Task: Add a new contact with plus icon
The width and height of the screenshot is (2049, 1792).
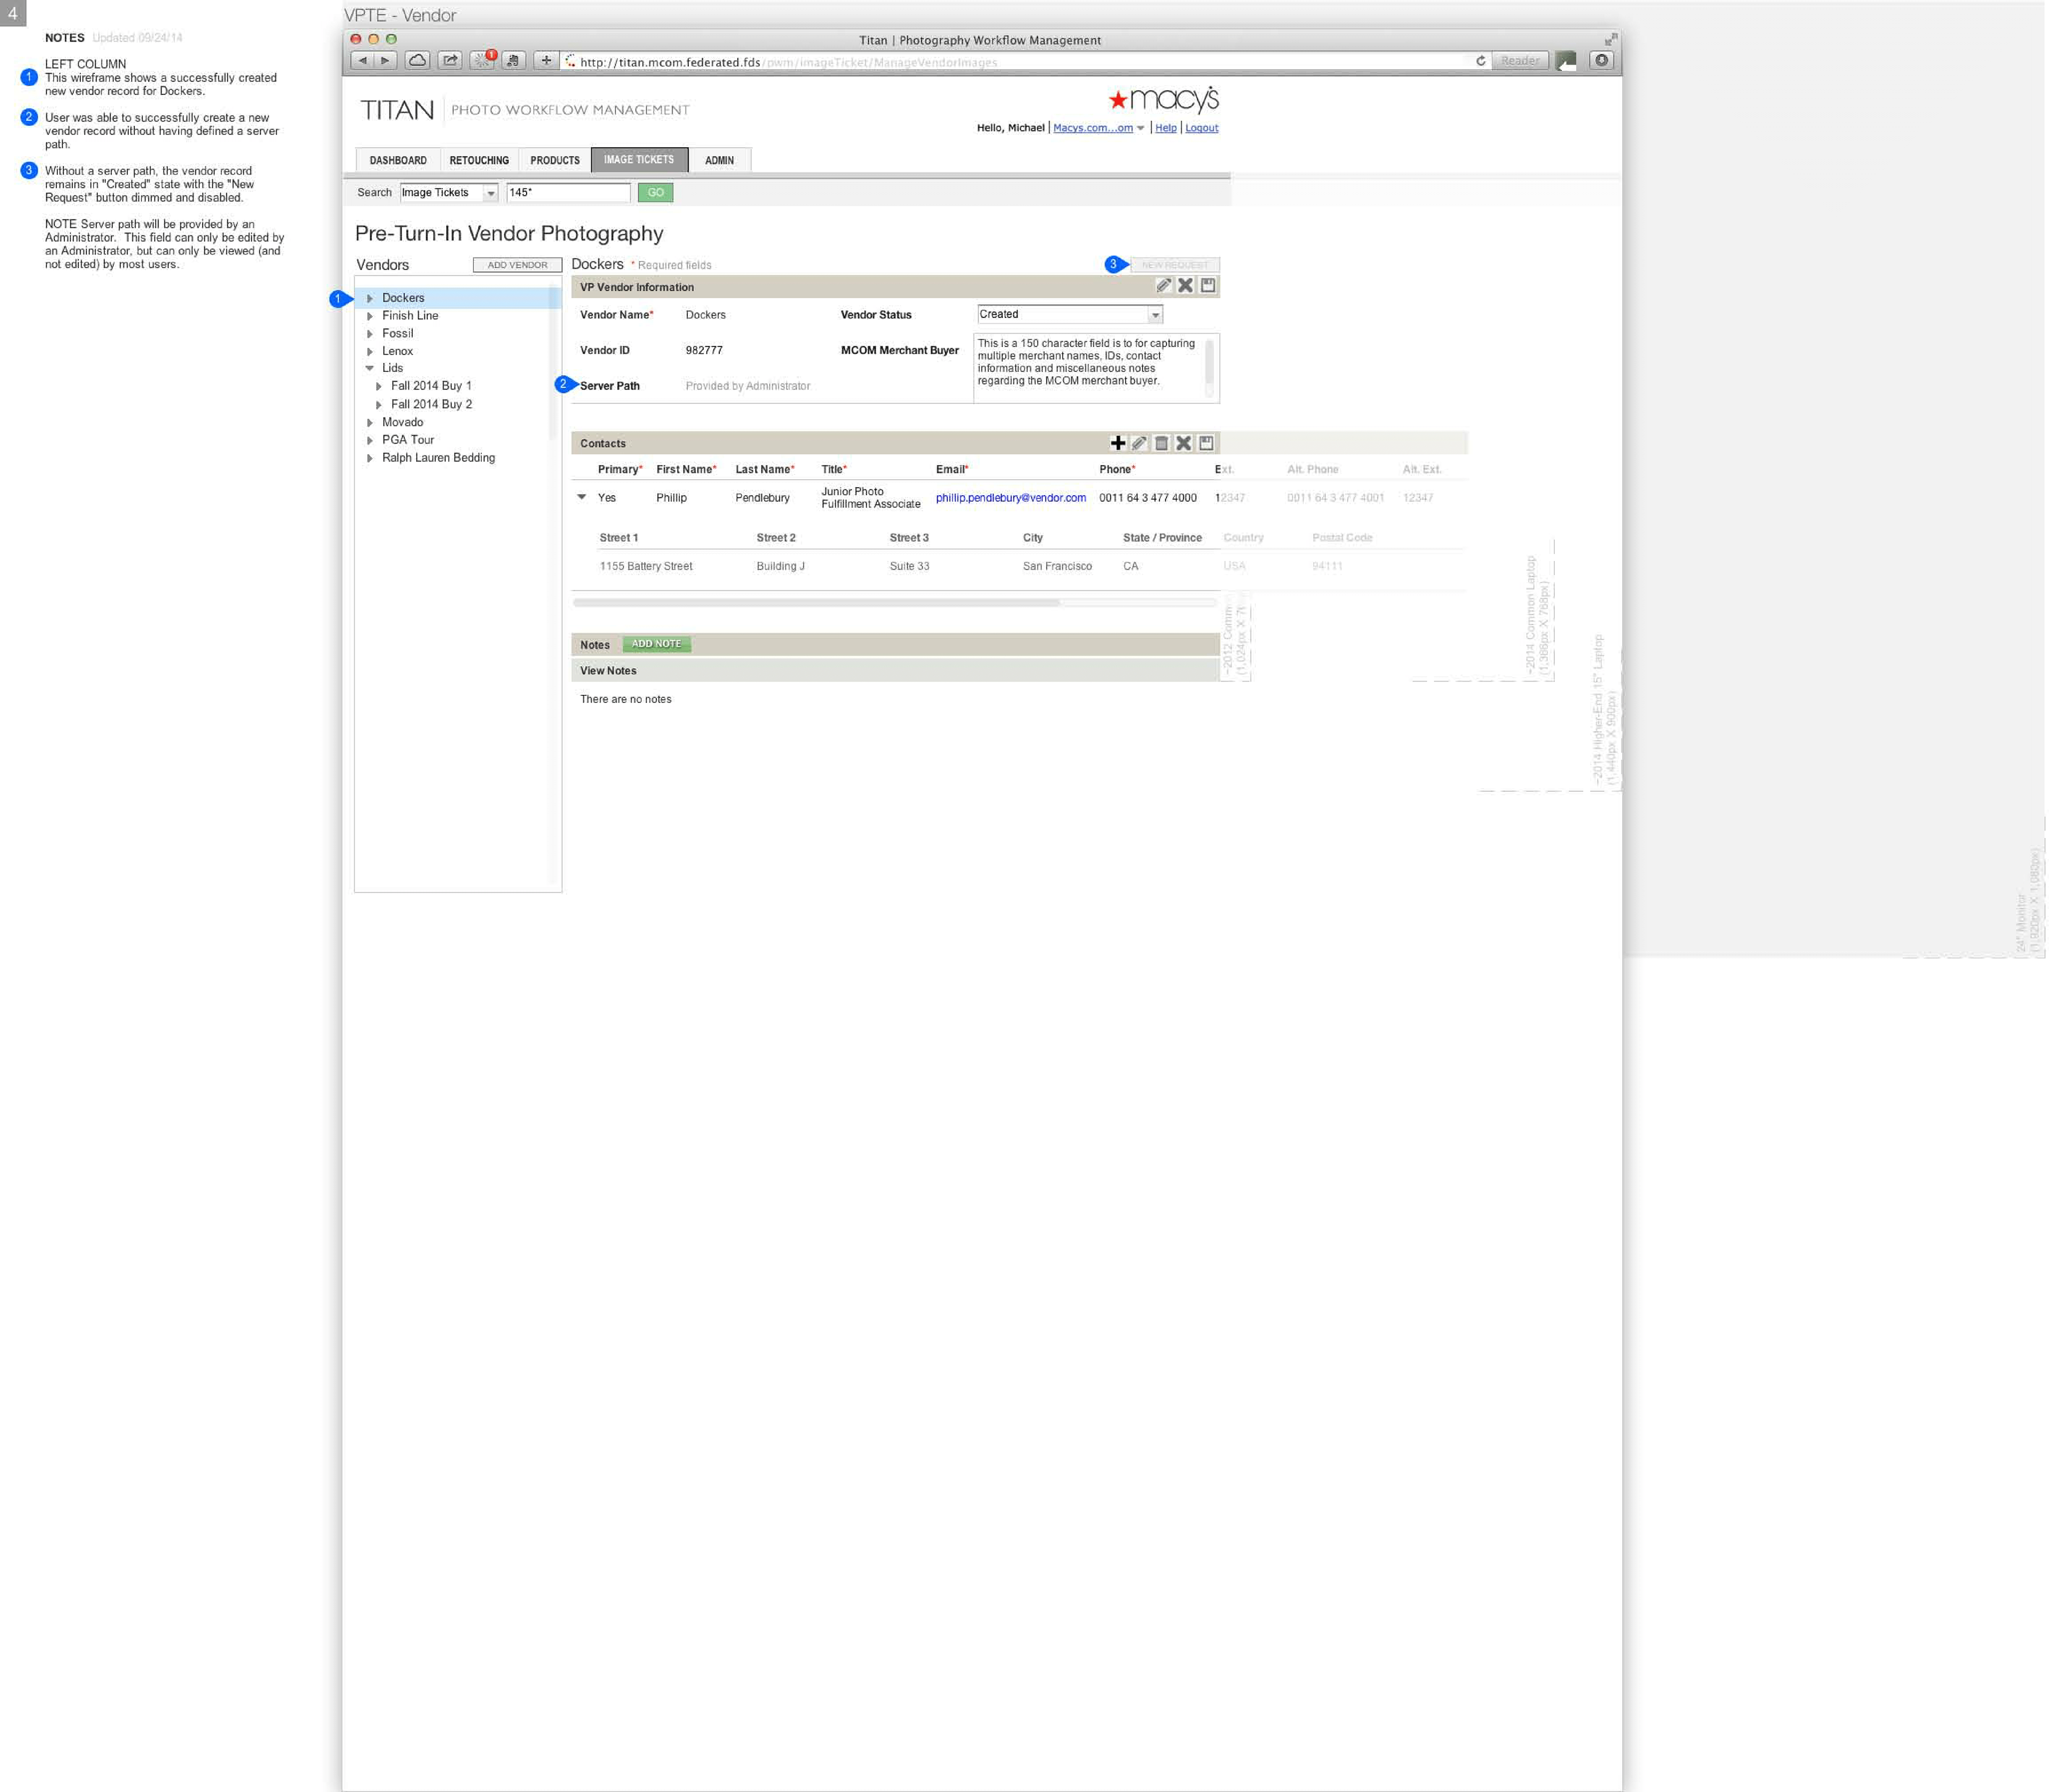Action: coord(1119,443)
